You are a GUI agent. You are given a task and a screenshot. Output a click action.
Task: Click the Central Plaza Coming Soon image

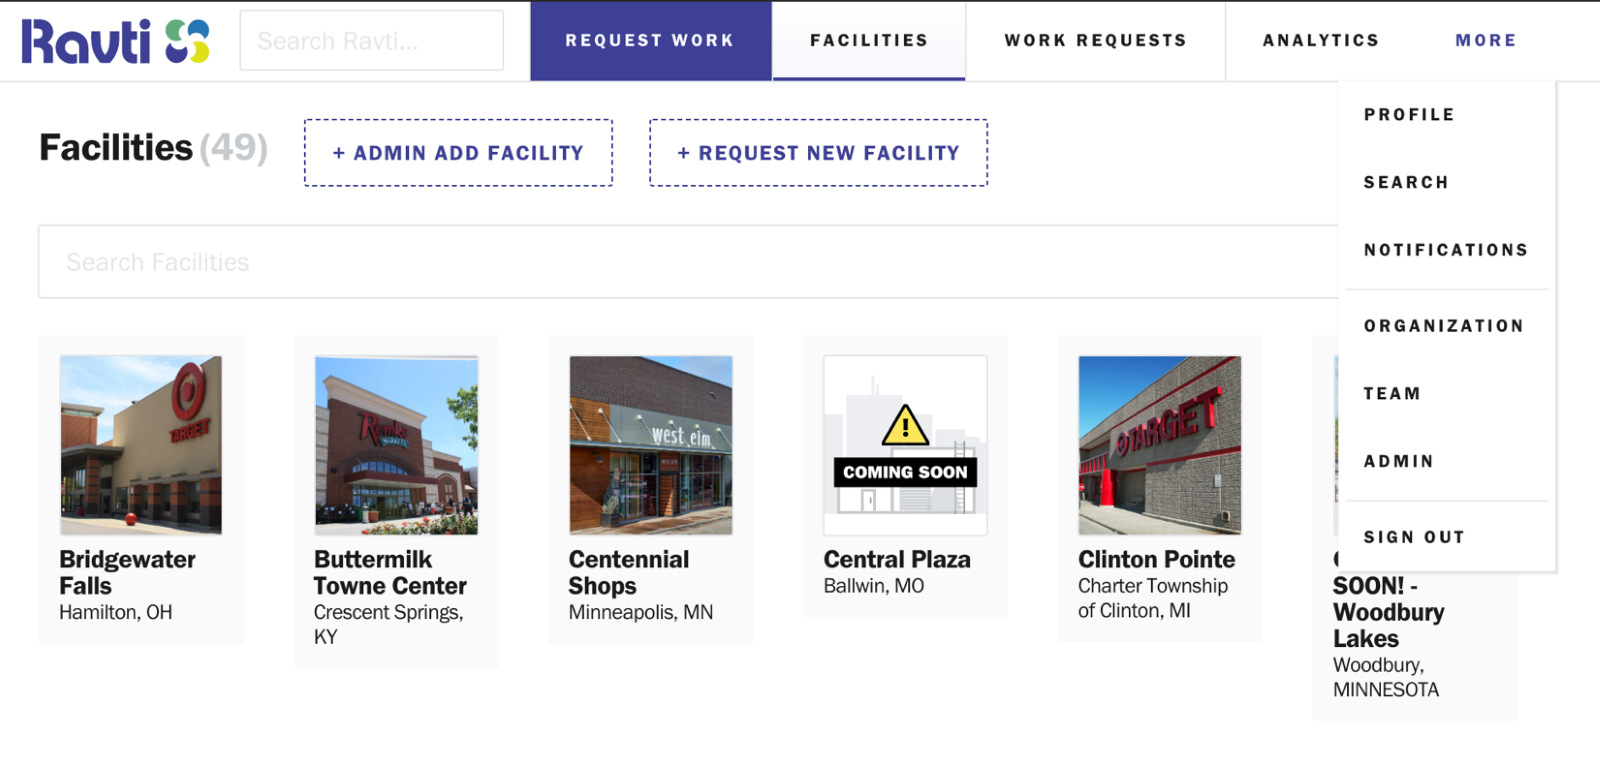(905, 445)
